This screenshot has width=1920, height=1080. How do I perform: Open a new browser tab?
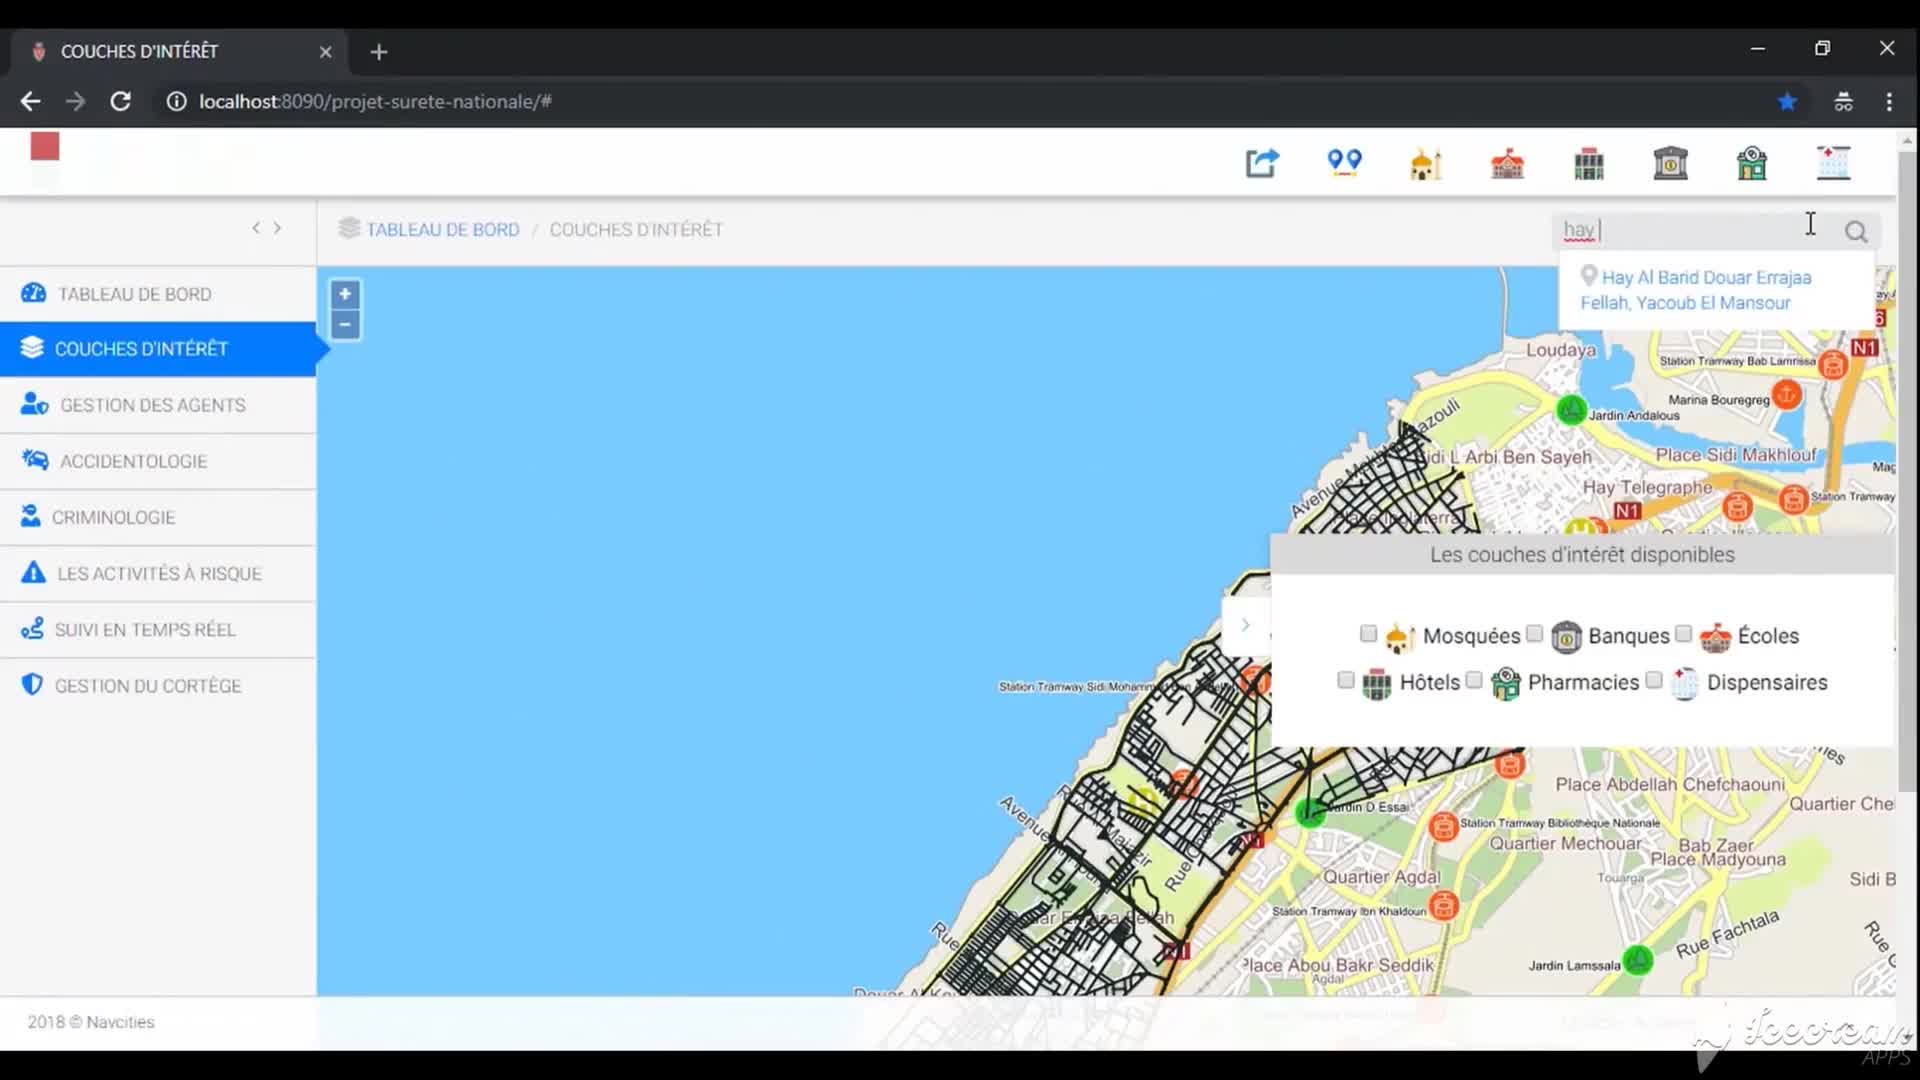click(378, 52)
